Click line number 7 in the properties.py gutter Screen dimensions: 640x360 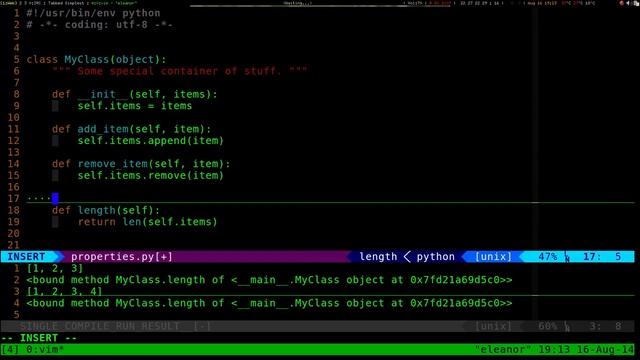pos(16,83)
